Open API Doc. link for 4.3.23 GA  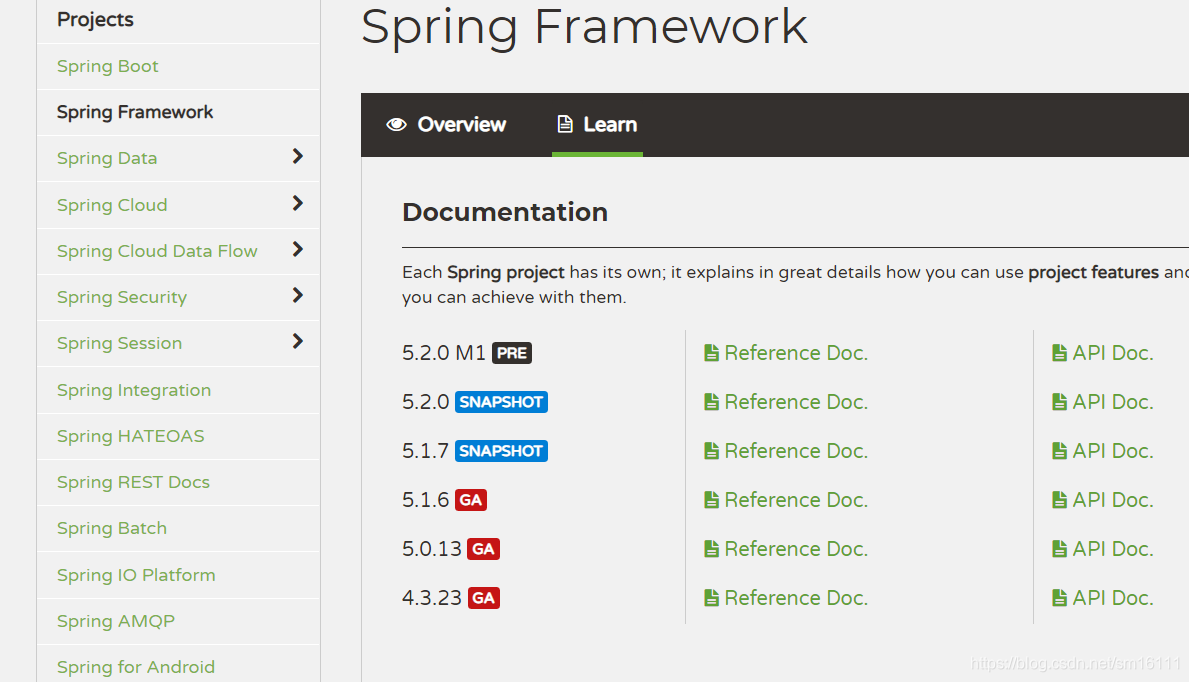point(1112,598)
